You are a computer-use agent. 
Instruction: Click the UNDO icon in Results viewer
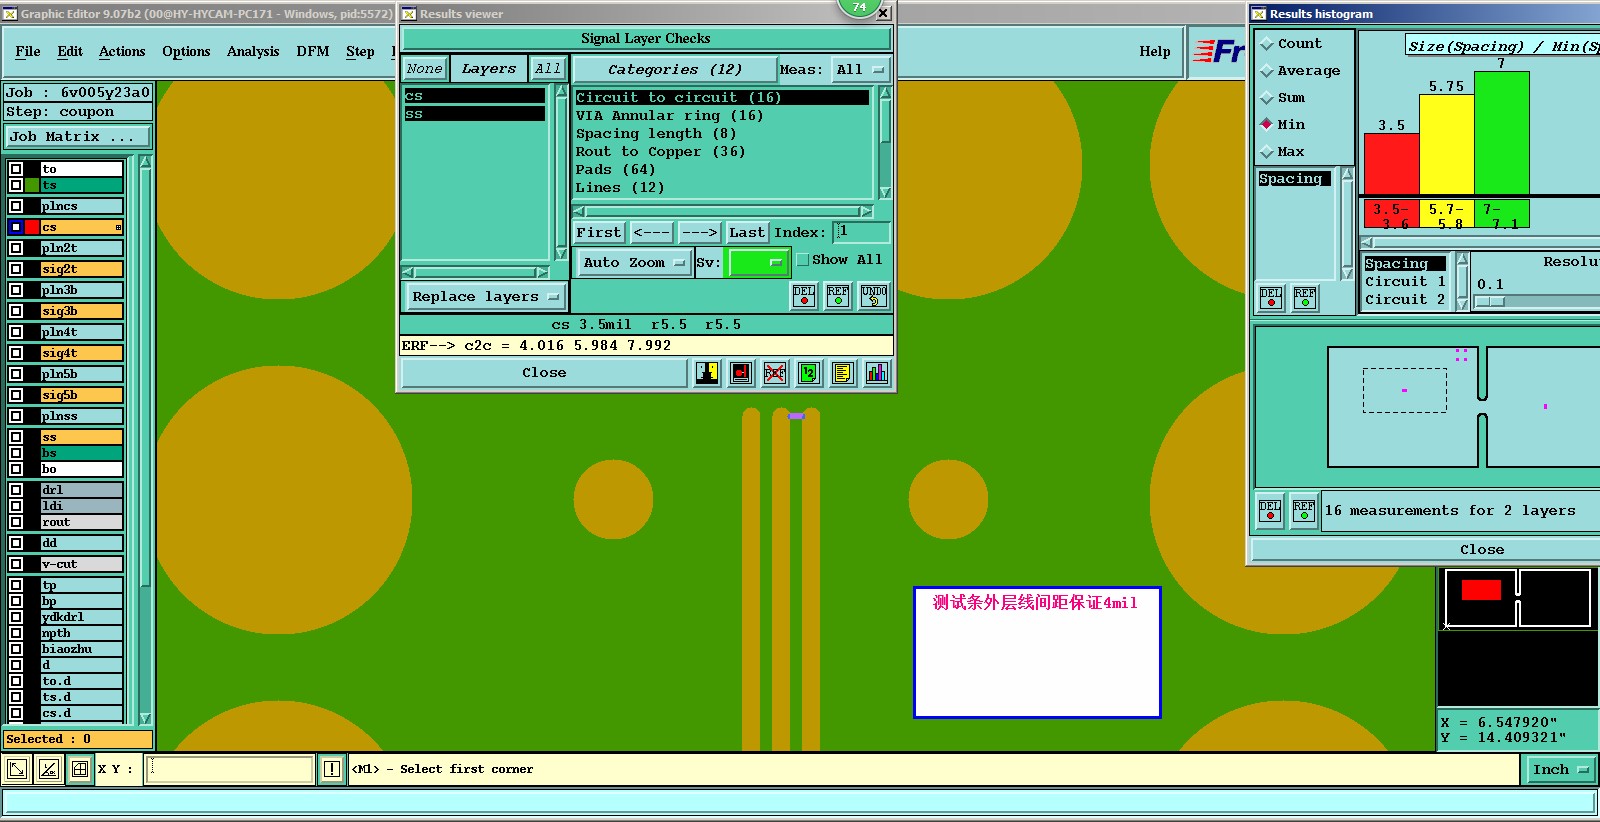pos(874,296)
